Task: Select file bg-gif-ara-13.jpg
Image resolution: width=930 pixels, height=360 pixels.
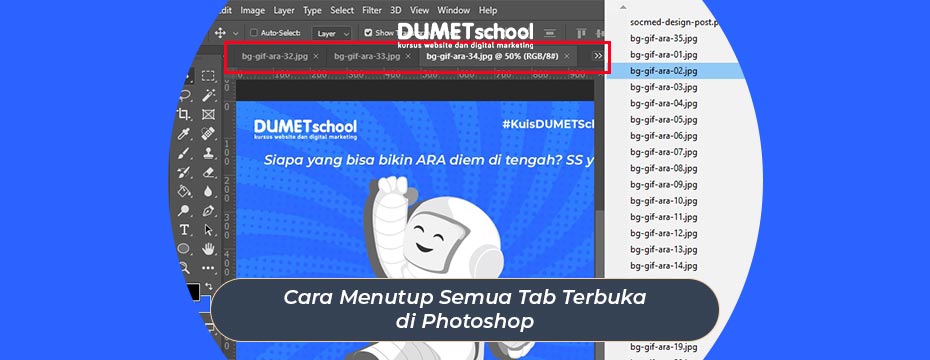Action: pyautogui.click(x=664, y=249)
